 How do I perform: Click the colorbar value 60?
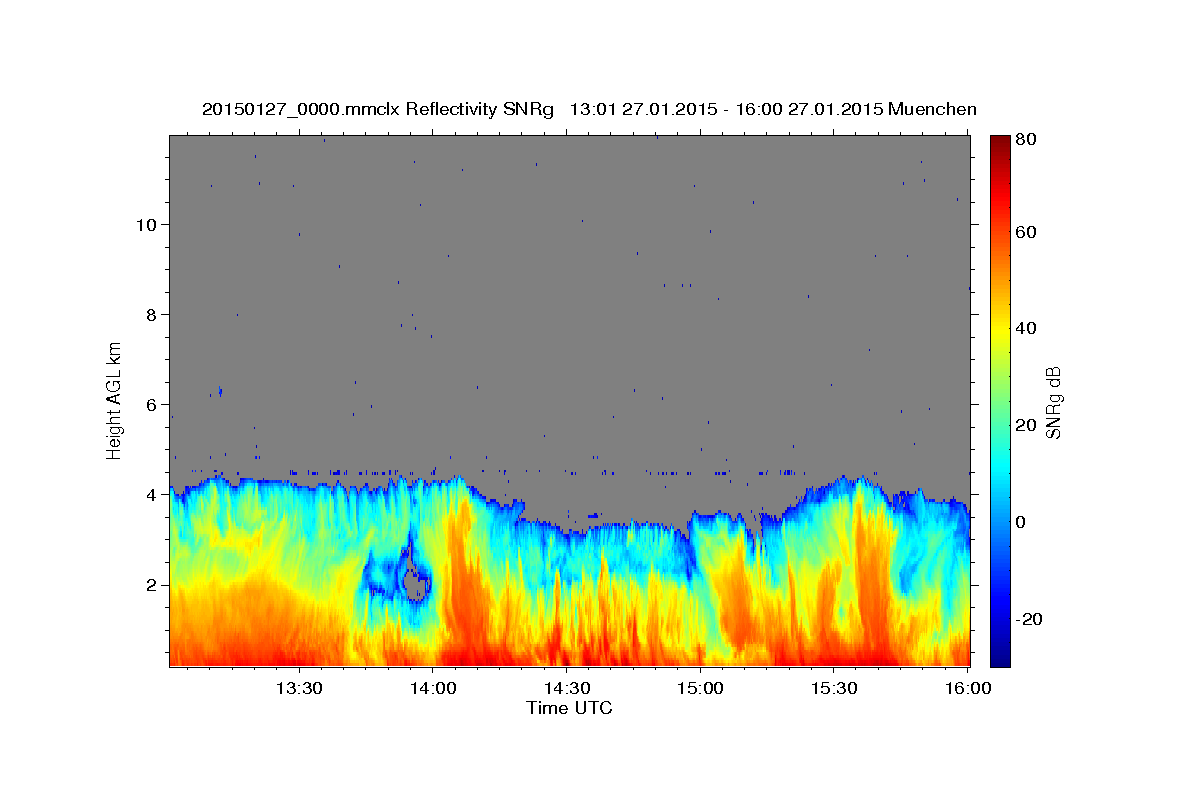[x=1028, y=232]
